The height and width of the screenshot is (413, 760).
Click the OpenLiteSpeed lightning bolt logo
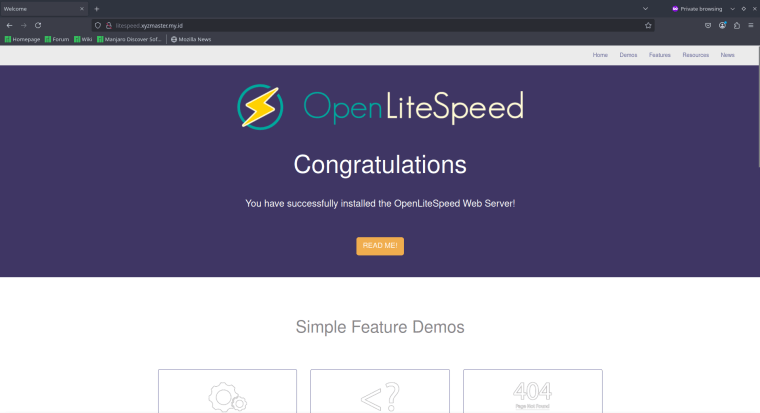[x=260, y=107]
